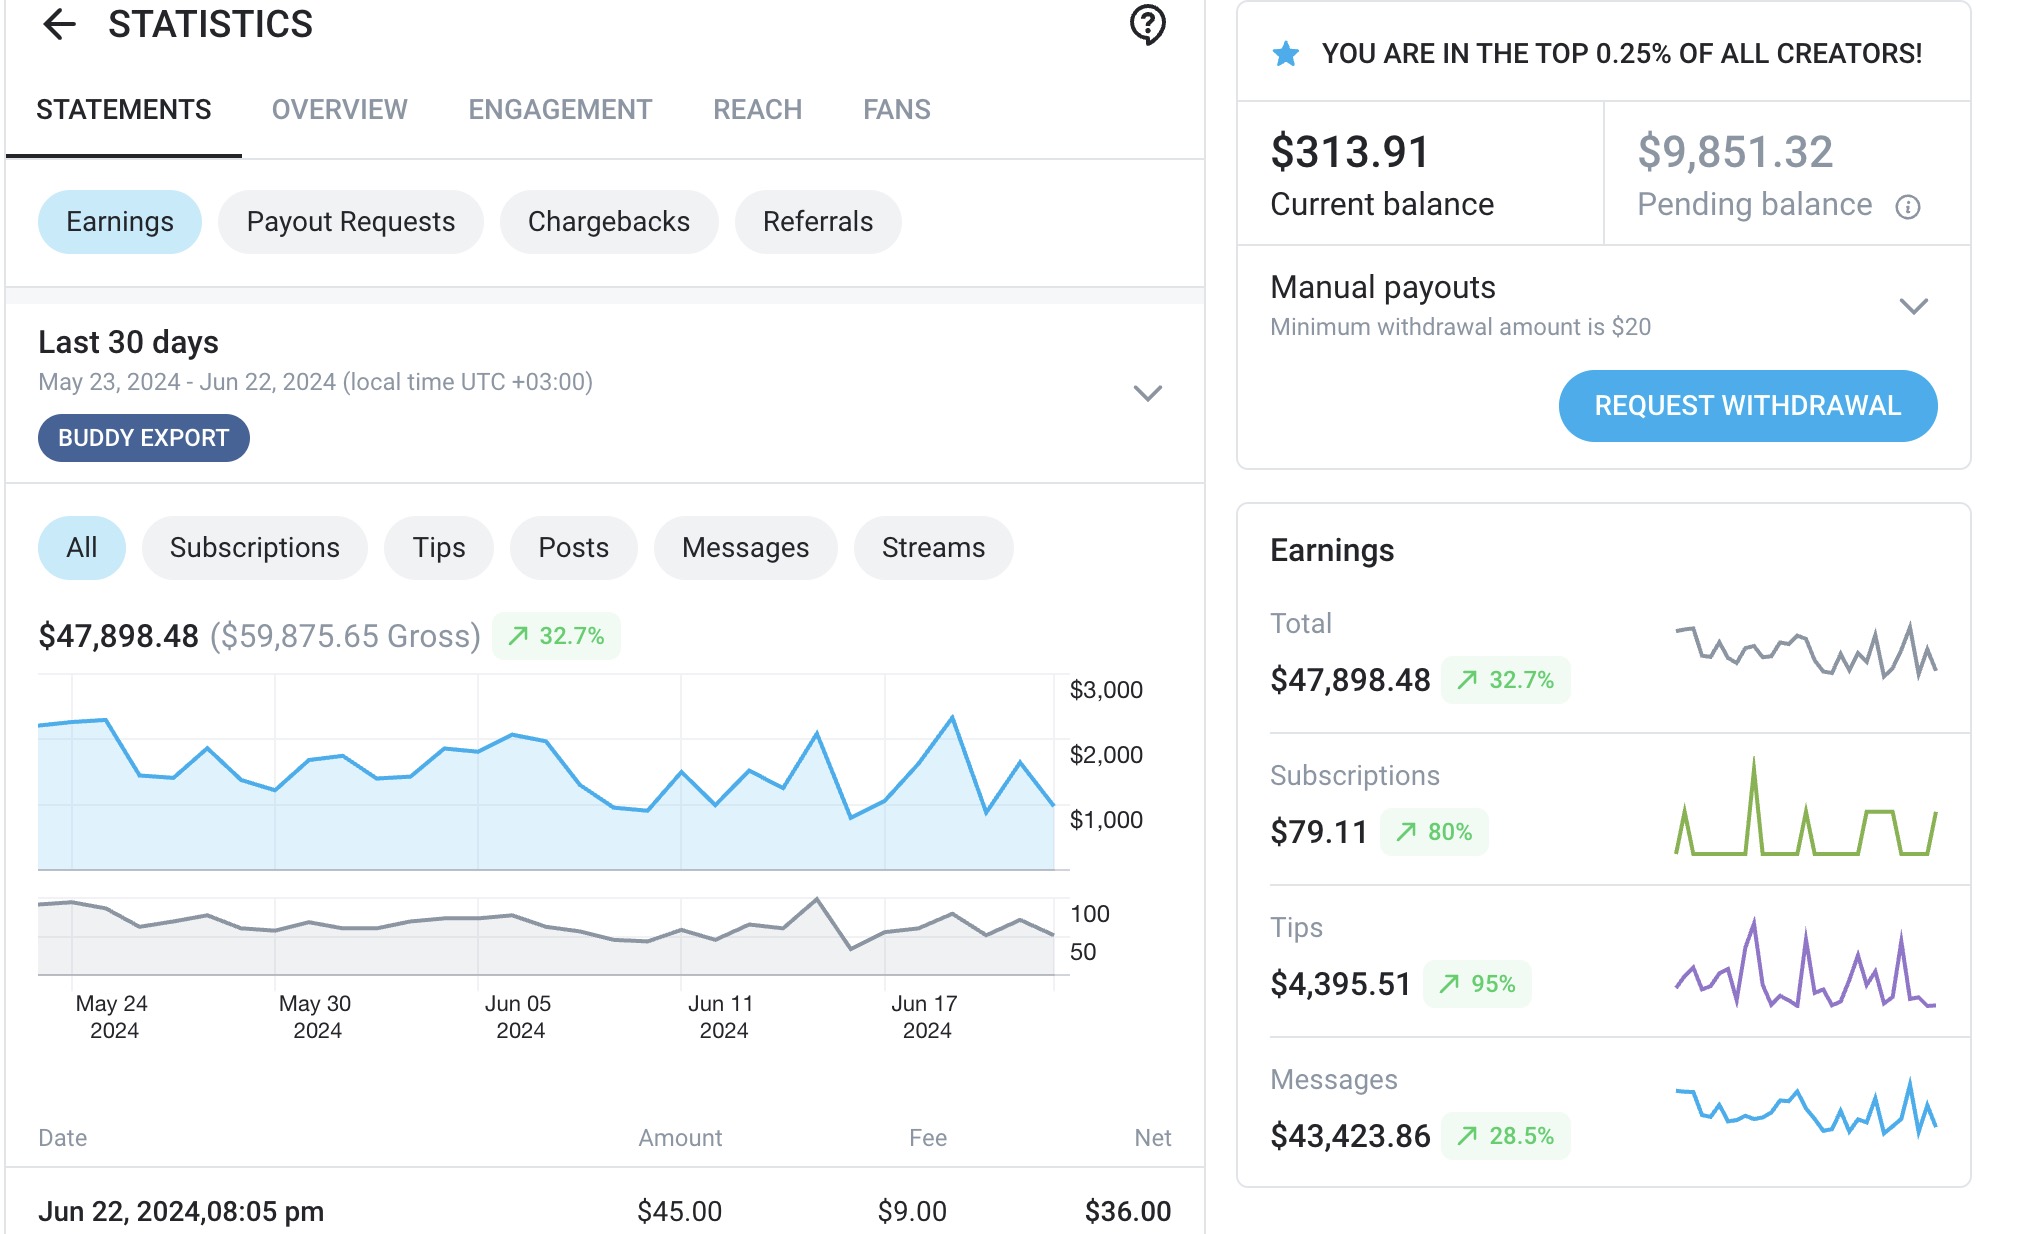Switch to the OVERVIEW tab
The height and width of the screenshot is (1234, 2020).
[x=339, y=109]
